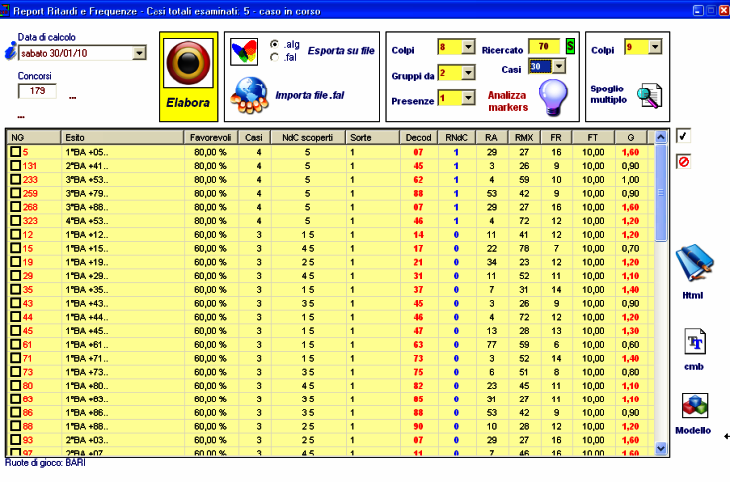Click the table vertical scrollbar thumb
This screenshot has width=730, height=482.
click(661, 192)
